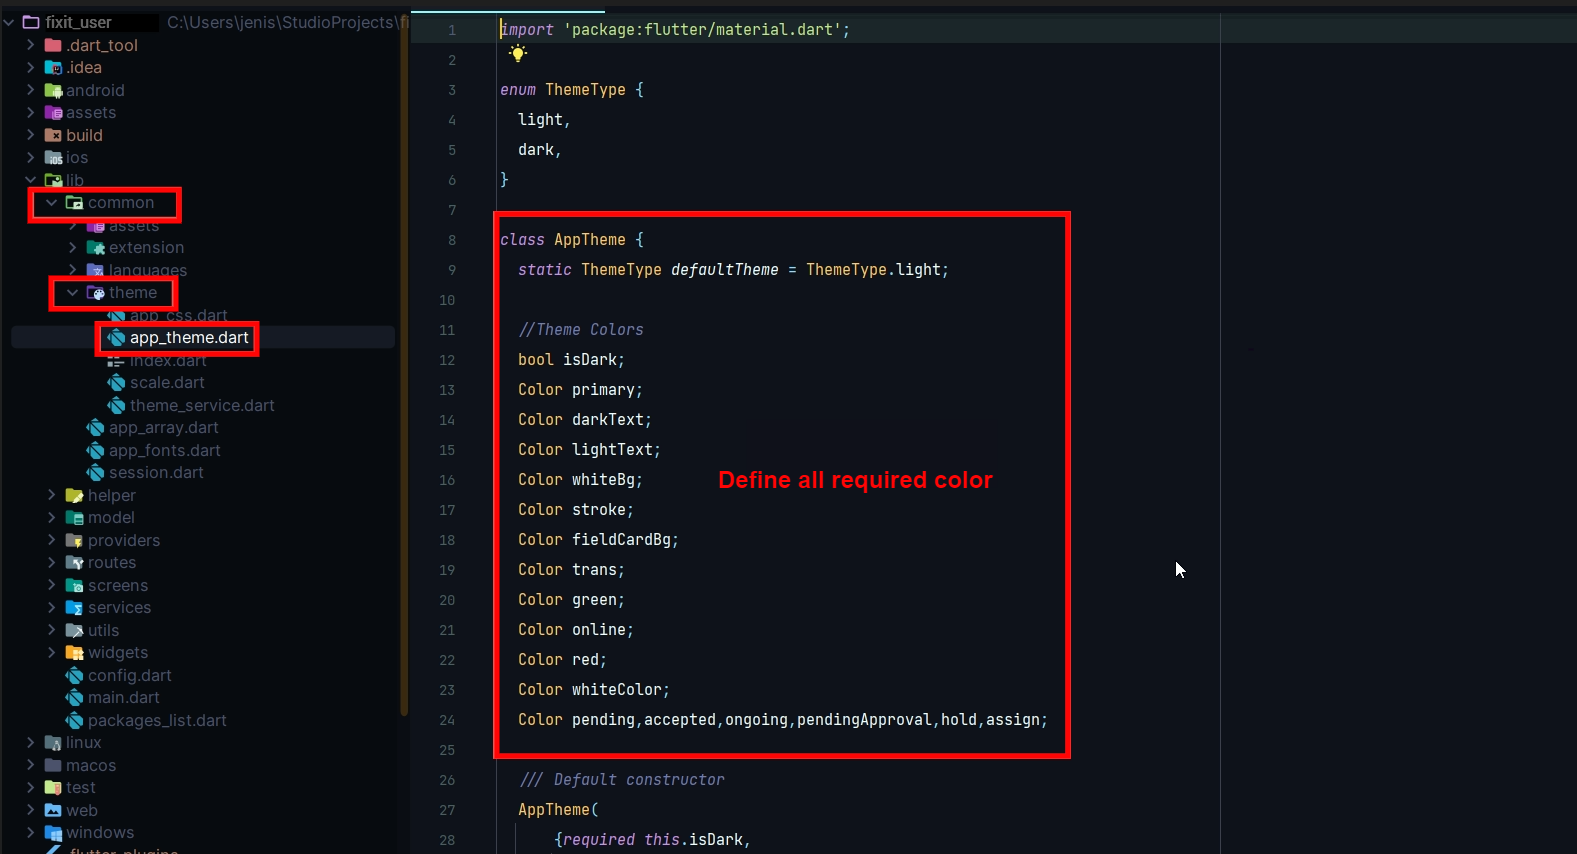Select config.dart in the project tree
Screen dimensions: 1577x854
click(130, 676)
